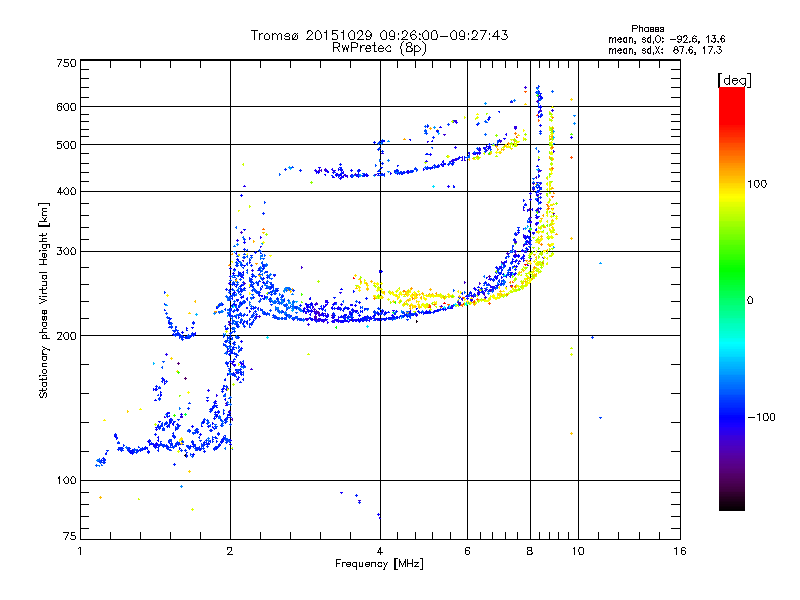Click the y-axis tick label '750'
This screenshot has height=600, width=800.
coord(66,63)
